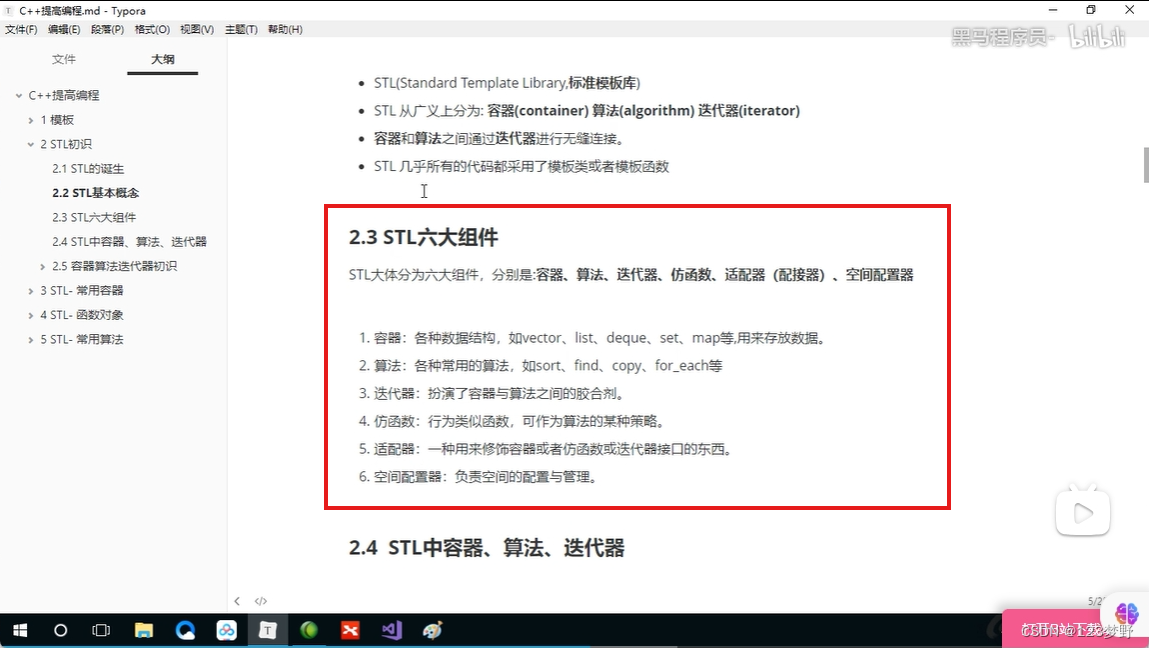Open Typora source code mode

[x=261, y=600]
